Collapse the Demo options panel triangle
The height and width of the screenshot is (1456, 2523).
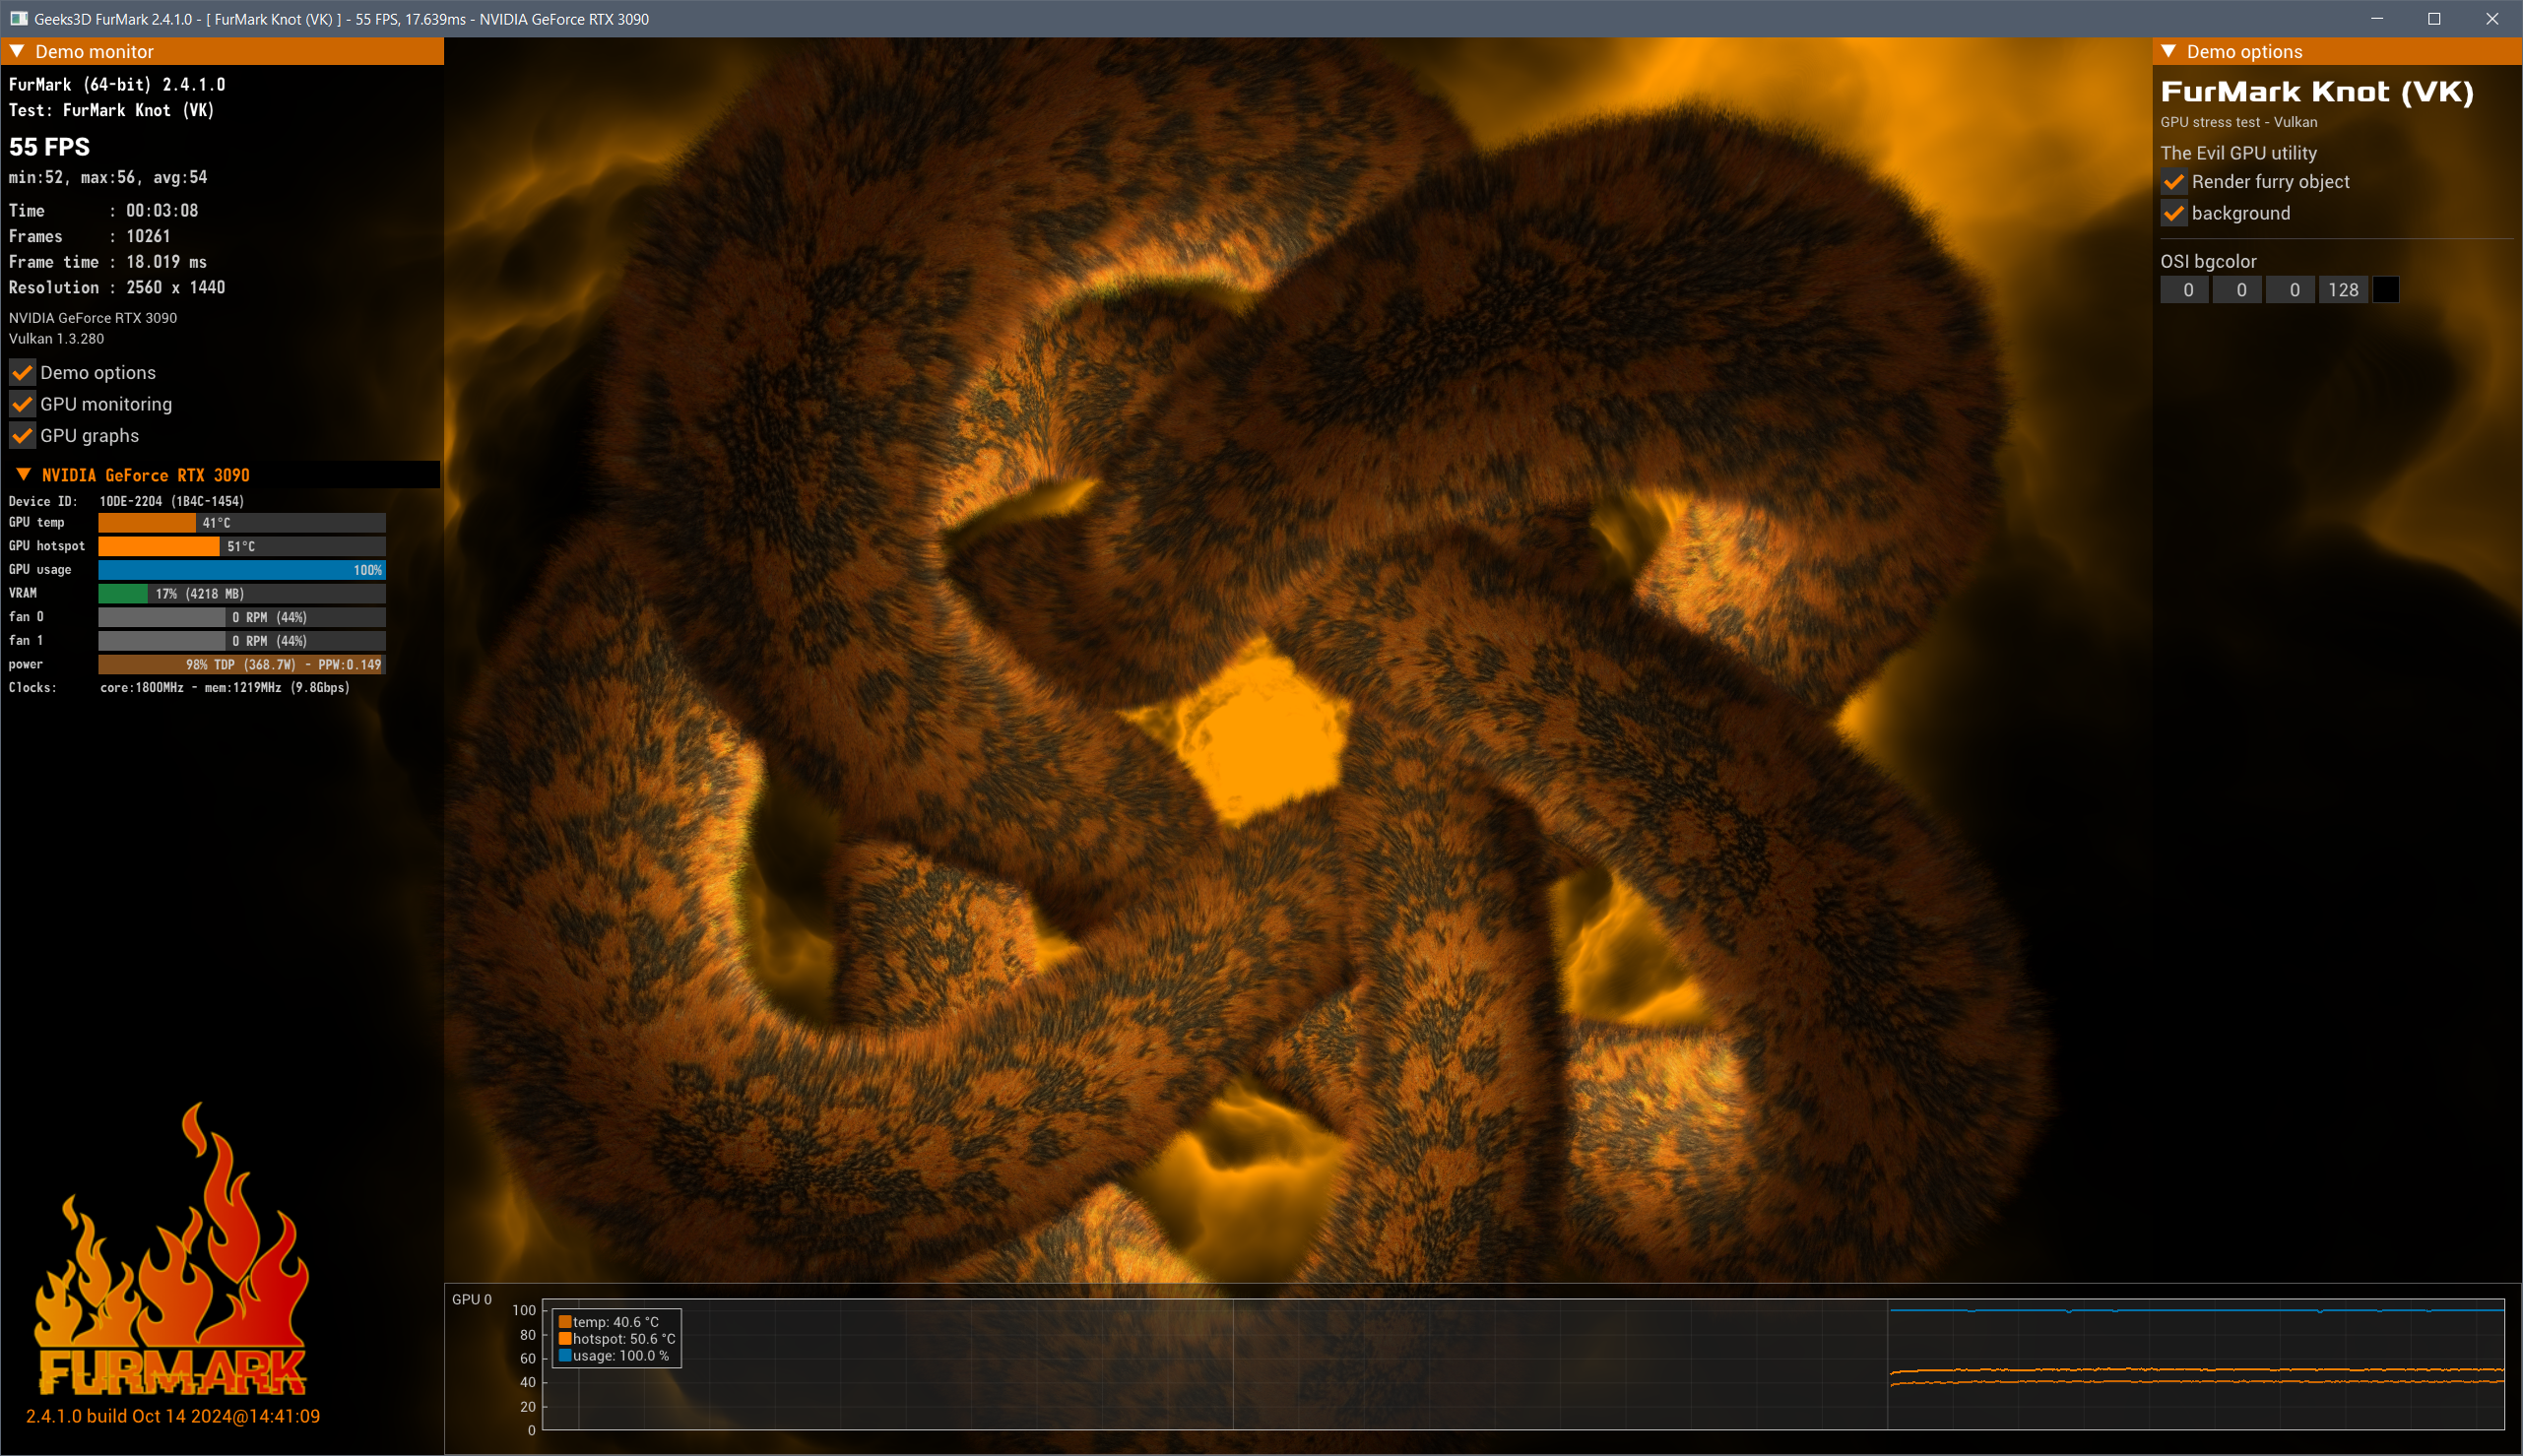tap(2169, 51)
